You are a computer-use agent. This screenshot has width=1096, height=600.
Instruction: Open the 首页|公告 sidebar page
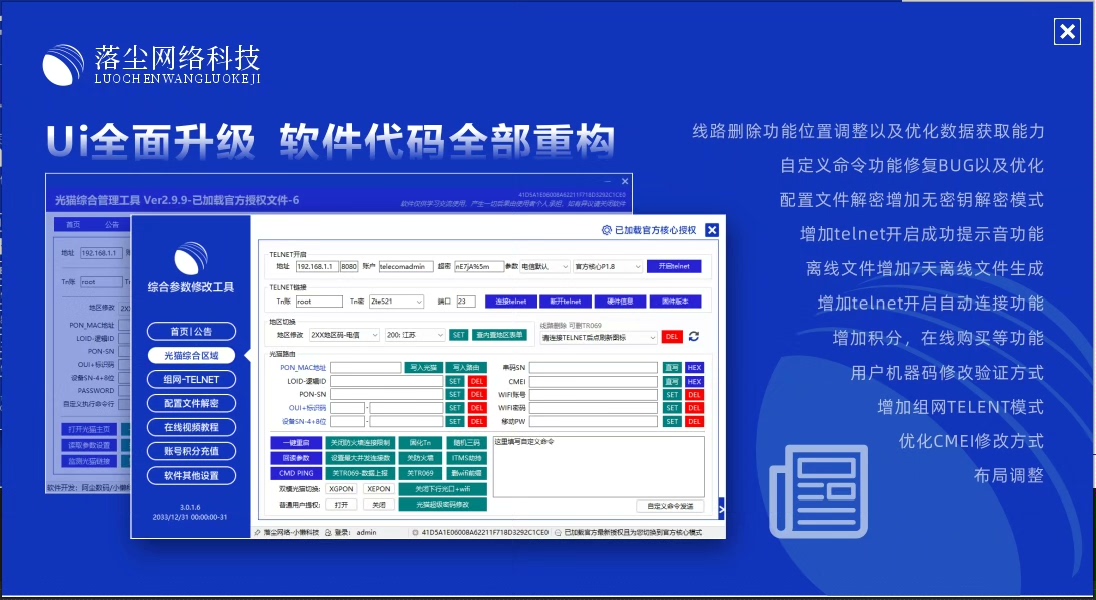pyautogui.click(x=191, y=331)
